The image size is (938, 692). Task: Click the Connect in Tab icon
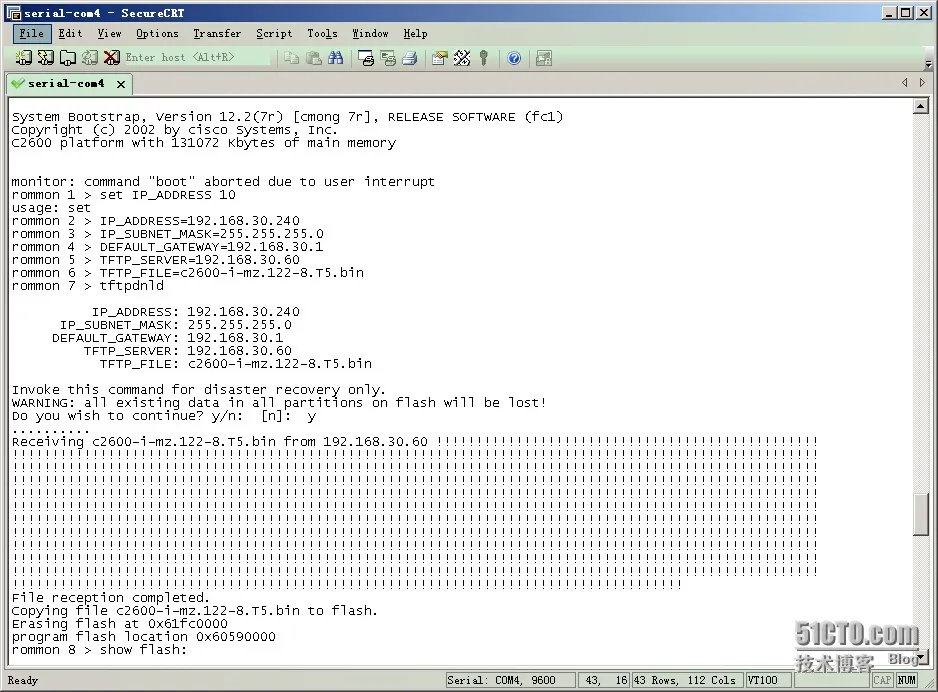68,57
